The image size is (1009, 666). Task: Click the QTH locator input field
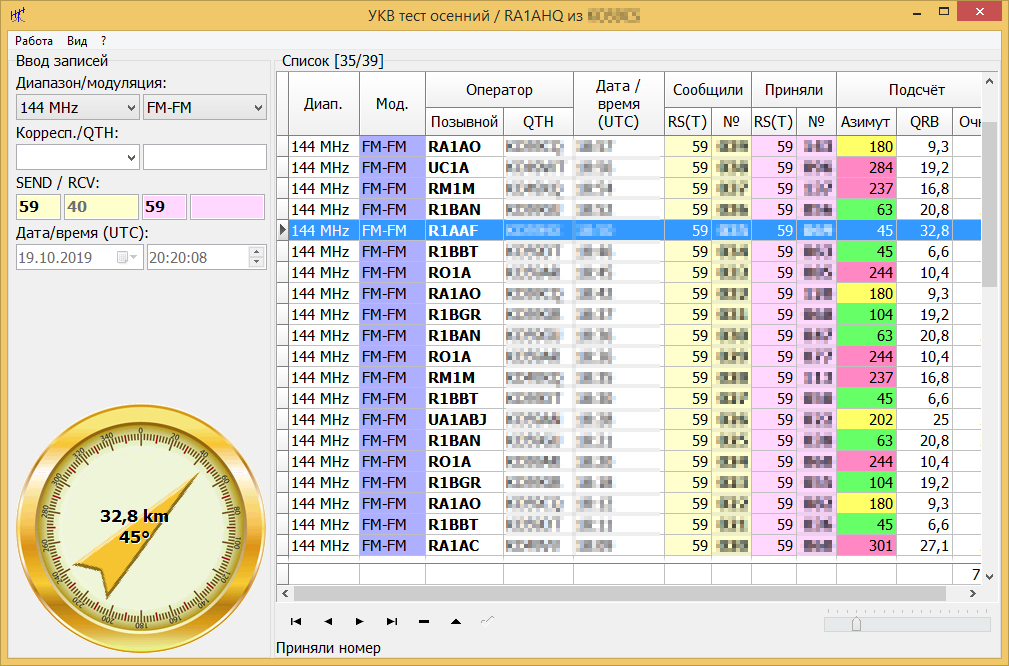pyautogui.click(x=204, y=157)
